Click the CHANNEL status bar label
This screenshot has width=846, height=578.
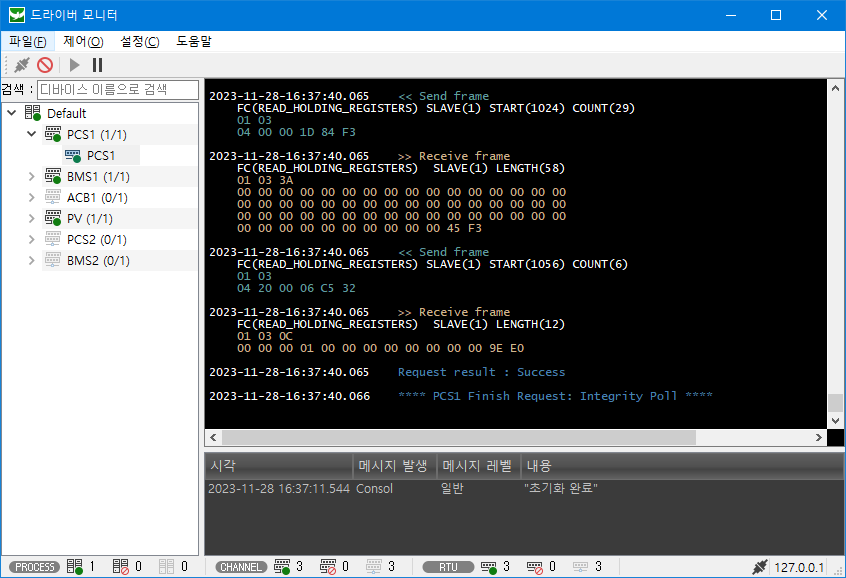(241, 567)
